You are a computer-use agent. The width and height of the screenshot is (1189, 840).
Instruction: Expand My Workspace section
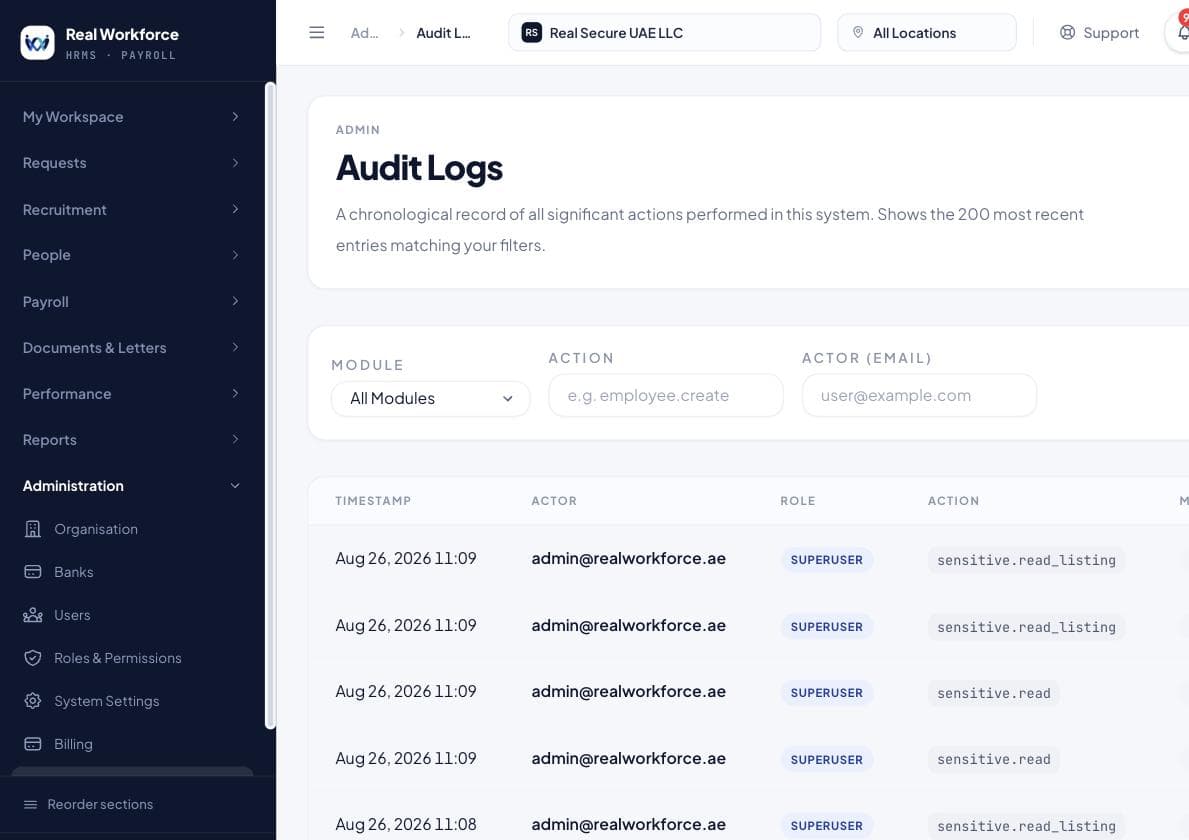click(131, 117)
